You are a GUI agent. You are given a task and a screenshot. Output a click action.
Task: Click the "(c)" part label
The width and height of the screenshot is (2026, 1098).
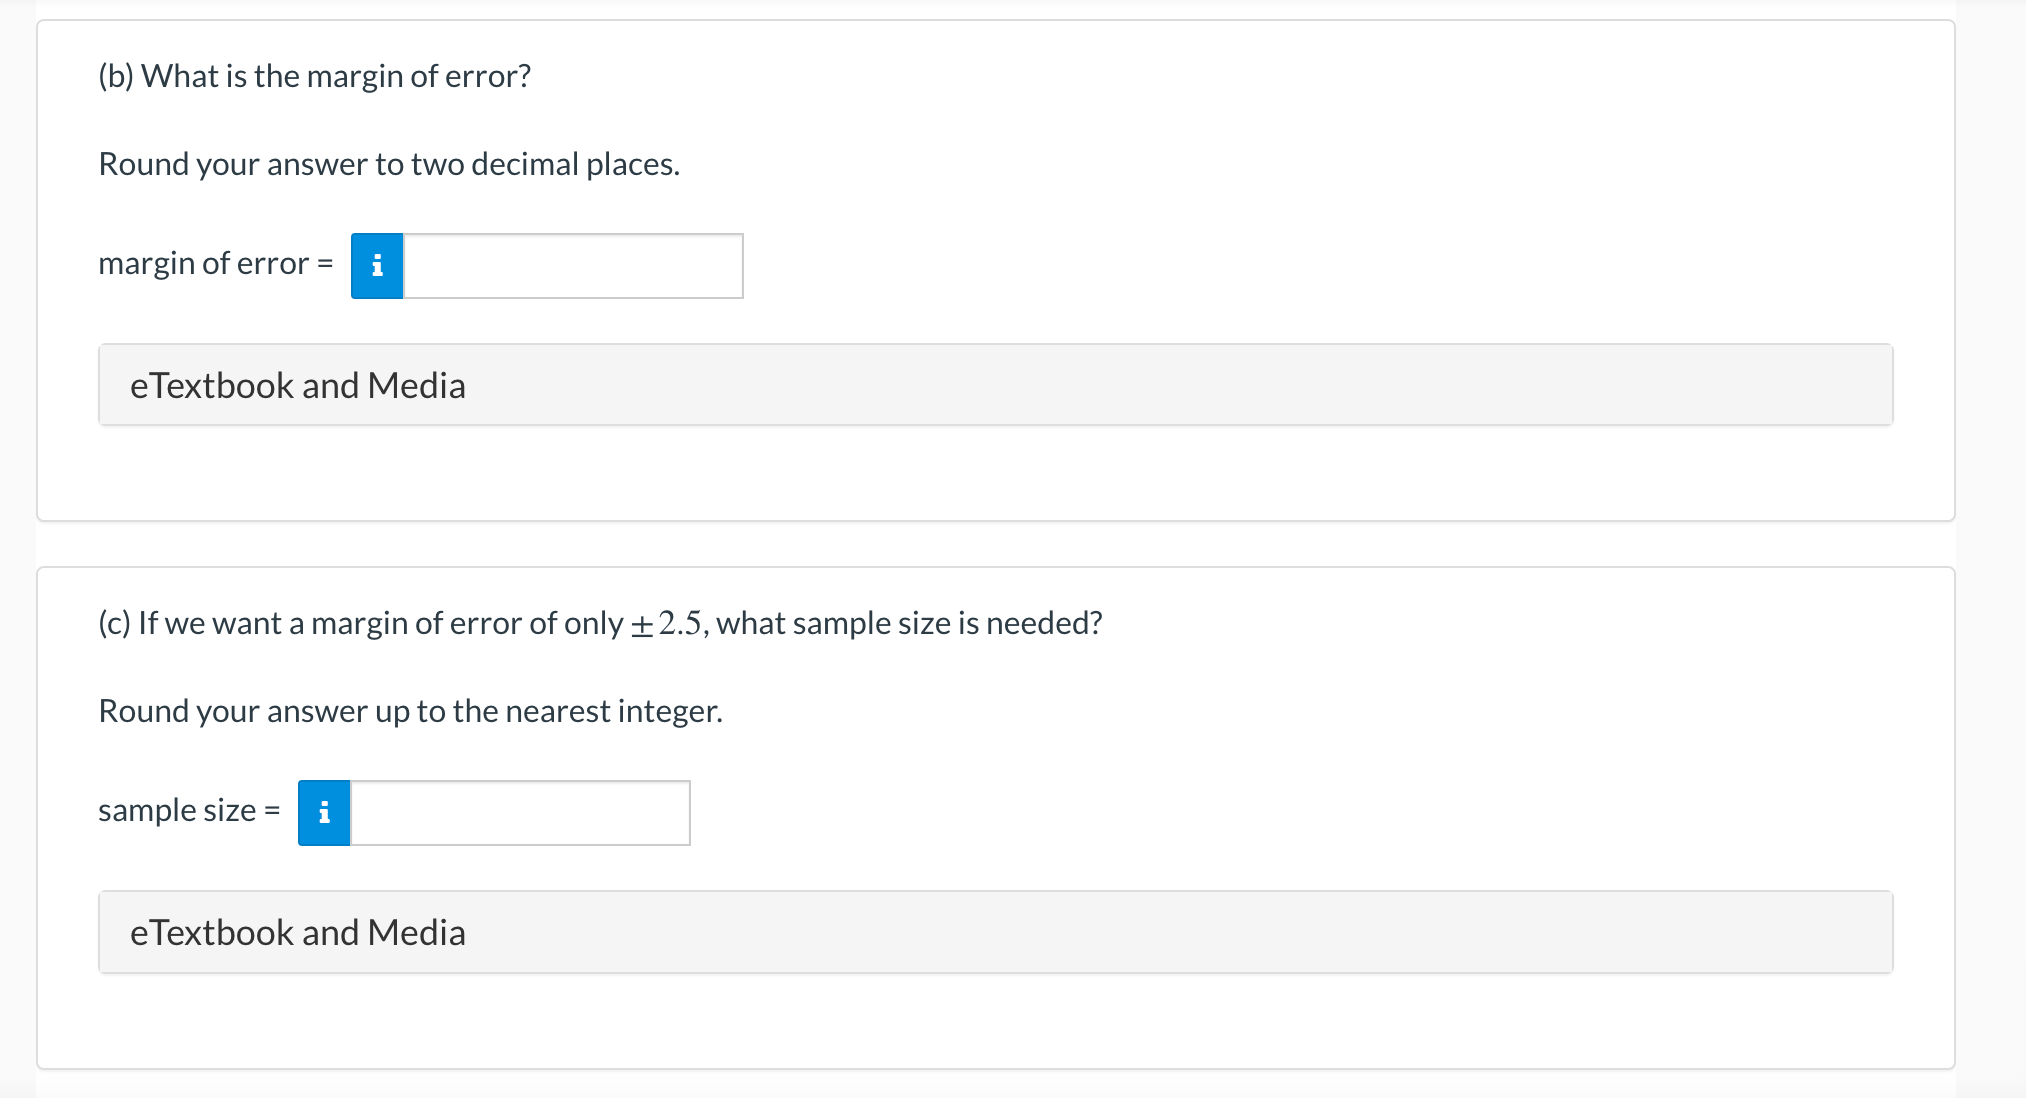[114, 624]
